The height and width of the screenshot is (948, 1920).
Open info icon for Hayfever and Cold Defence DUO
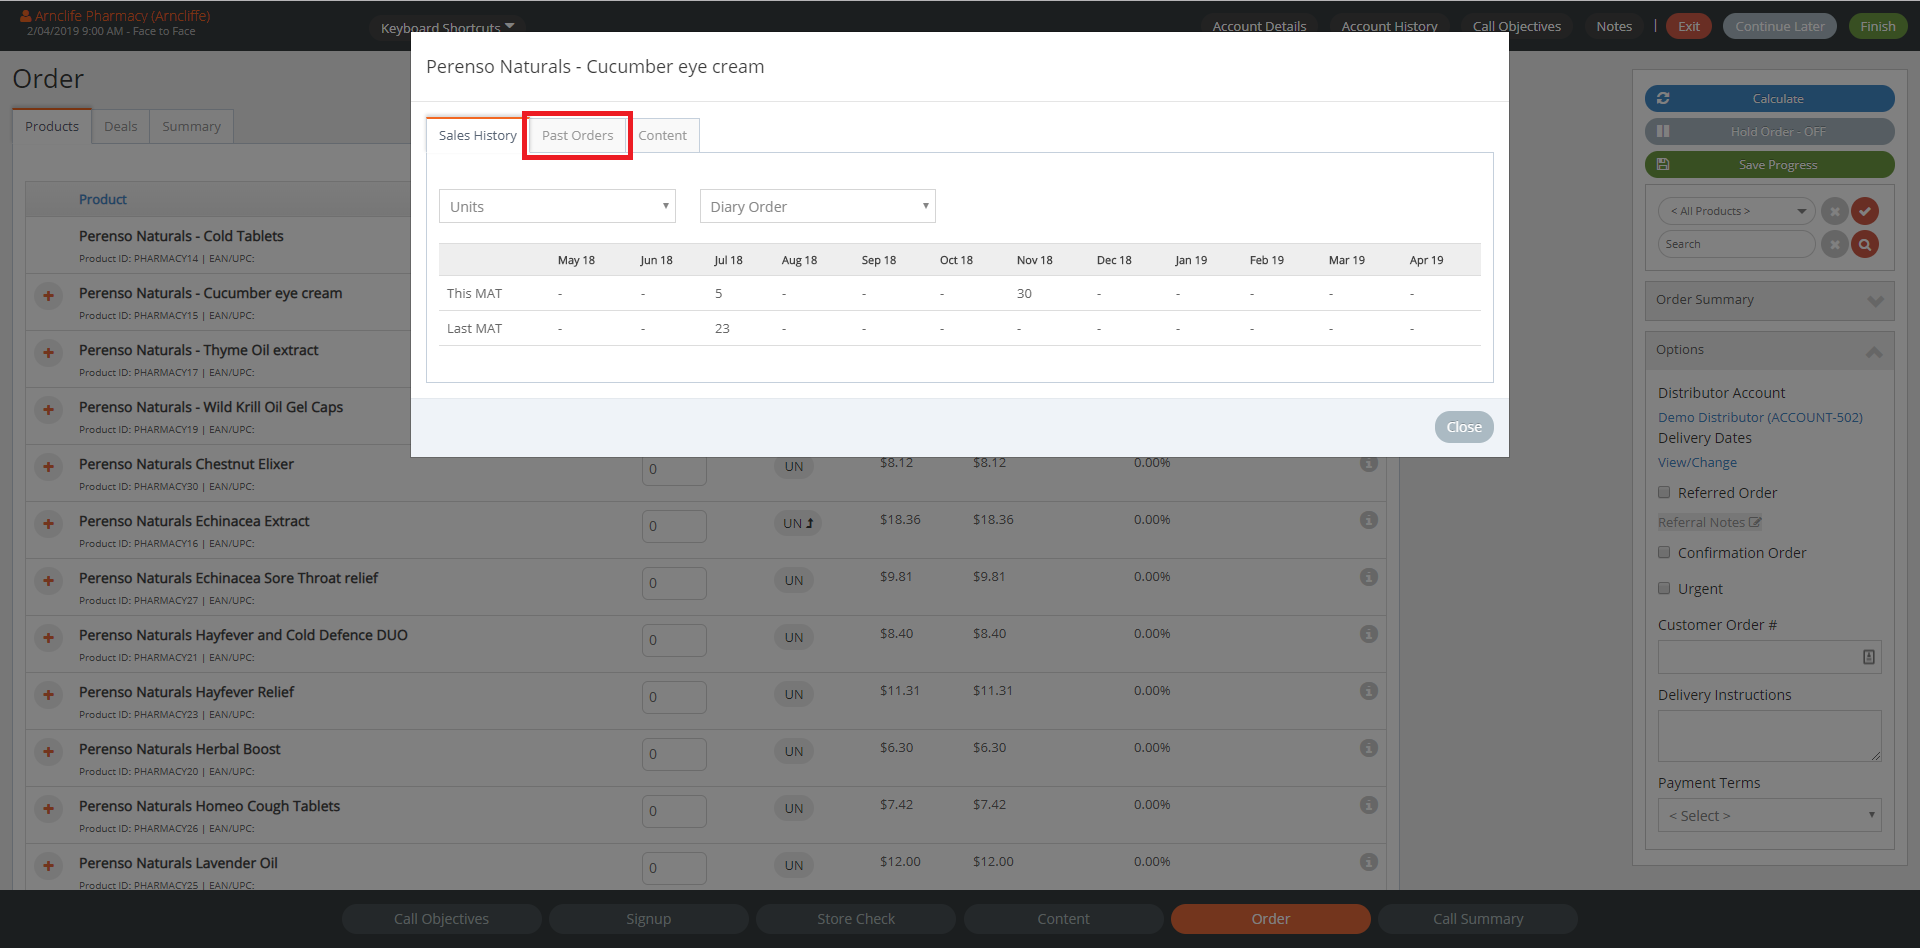[x=1369, y=634]
